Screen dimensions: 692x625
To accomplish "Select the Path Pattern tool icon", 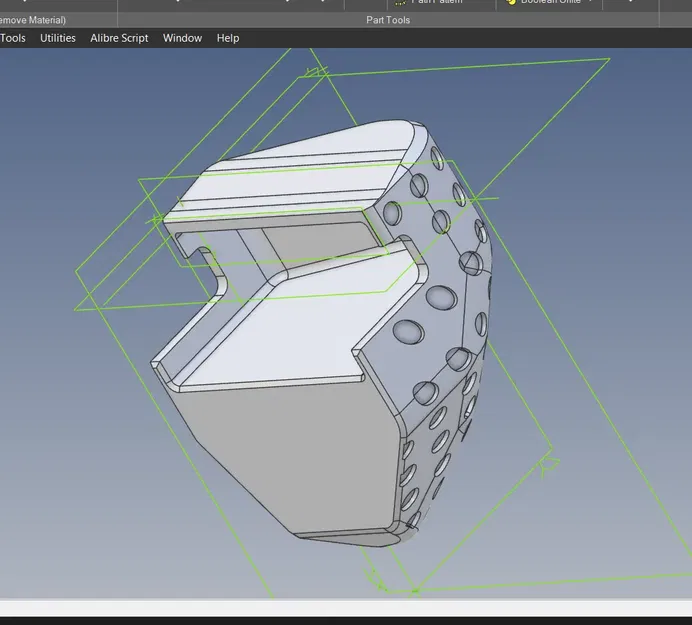I will (401, 3).
